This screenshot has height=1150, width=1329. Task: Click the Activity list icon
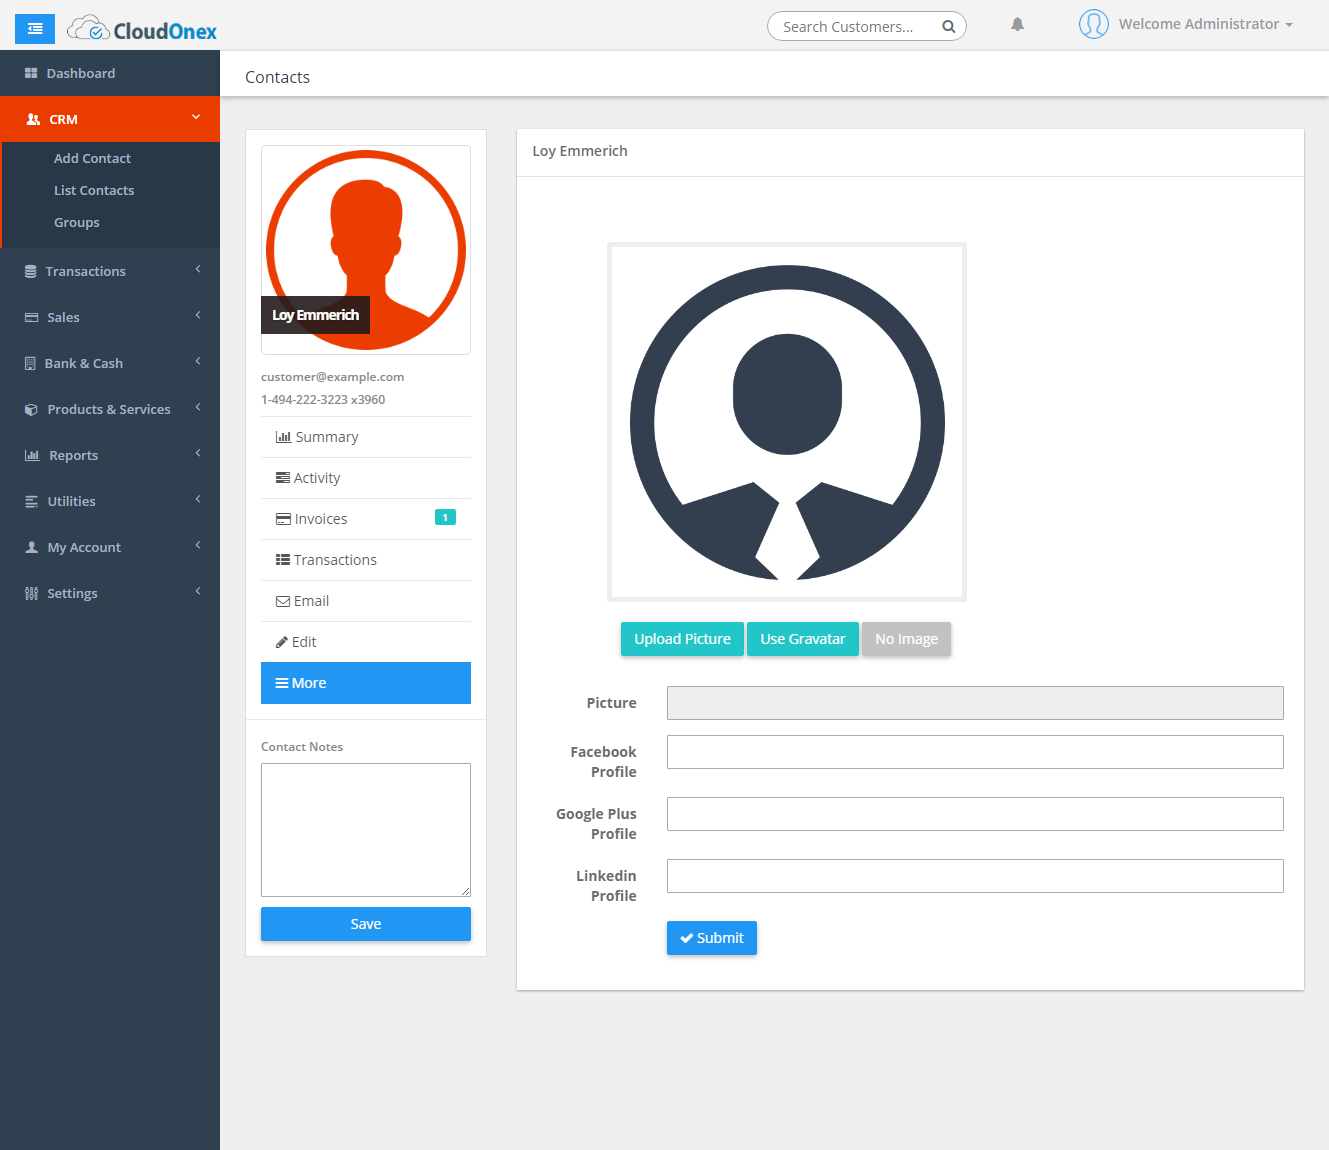pos(283,478)
